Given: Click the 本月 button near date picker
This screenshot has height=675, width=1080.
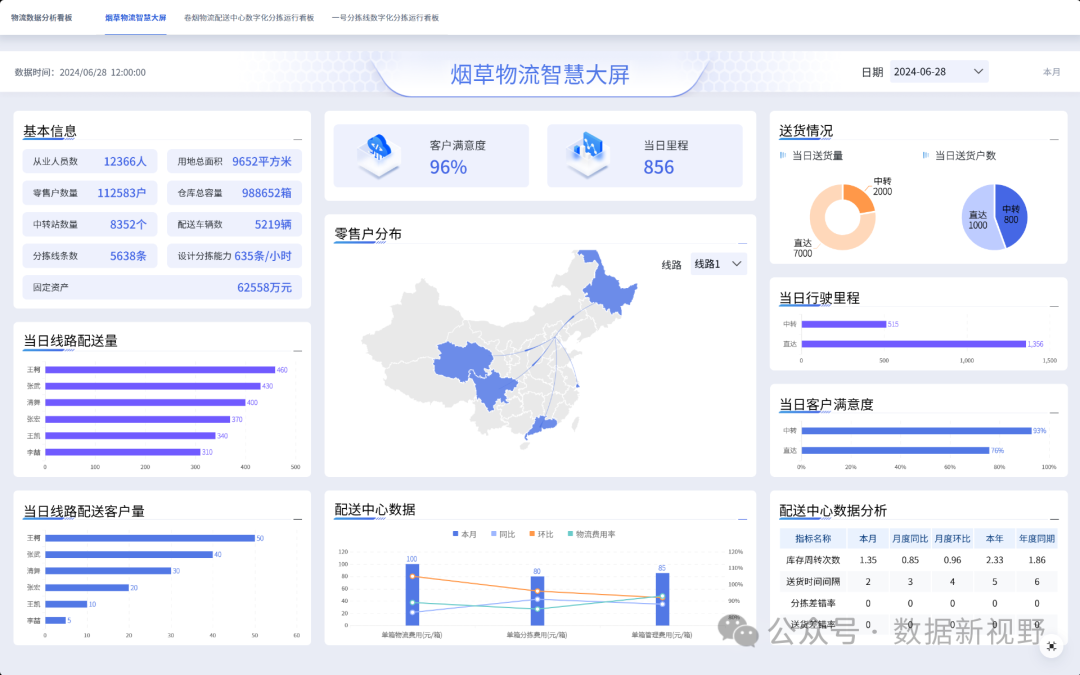Looking at the screenshot, I should click(1051, 72).
